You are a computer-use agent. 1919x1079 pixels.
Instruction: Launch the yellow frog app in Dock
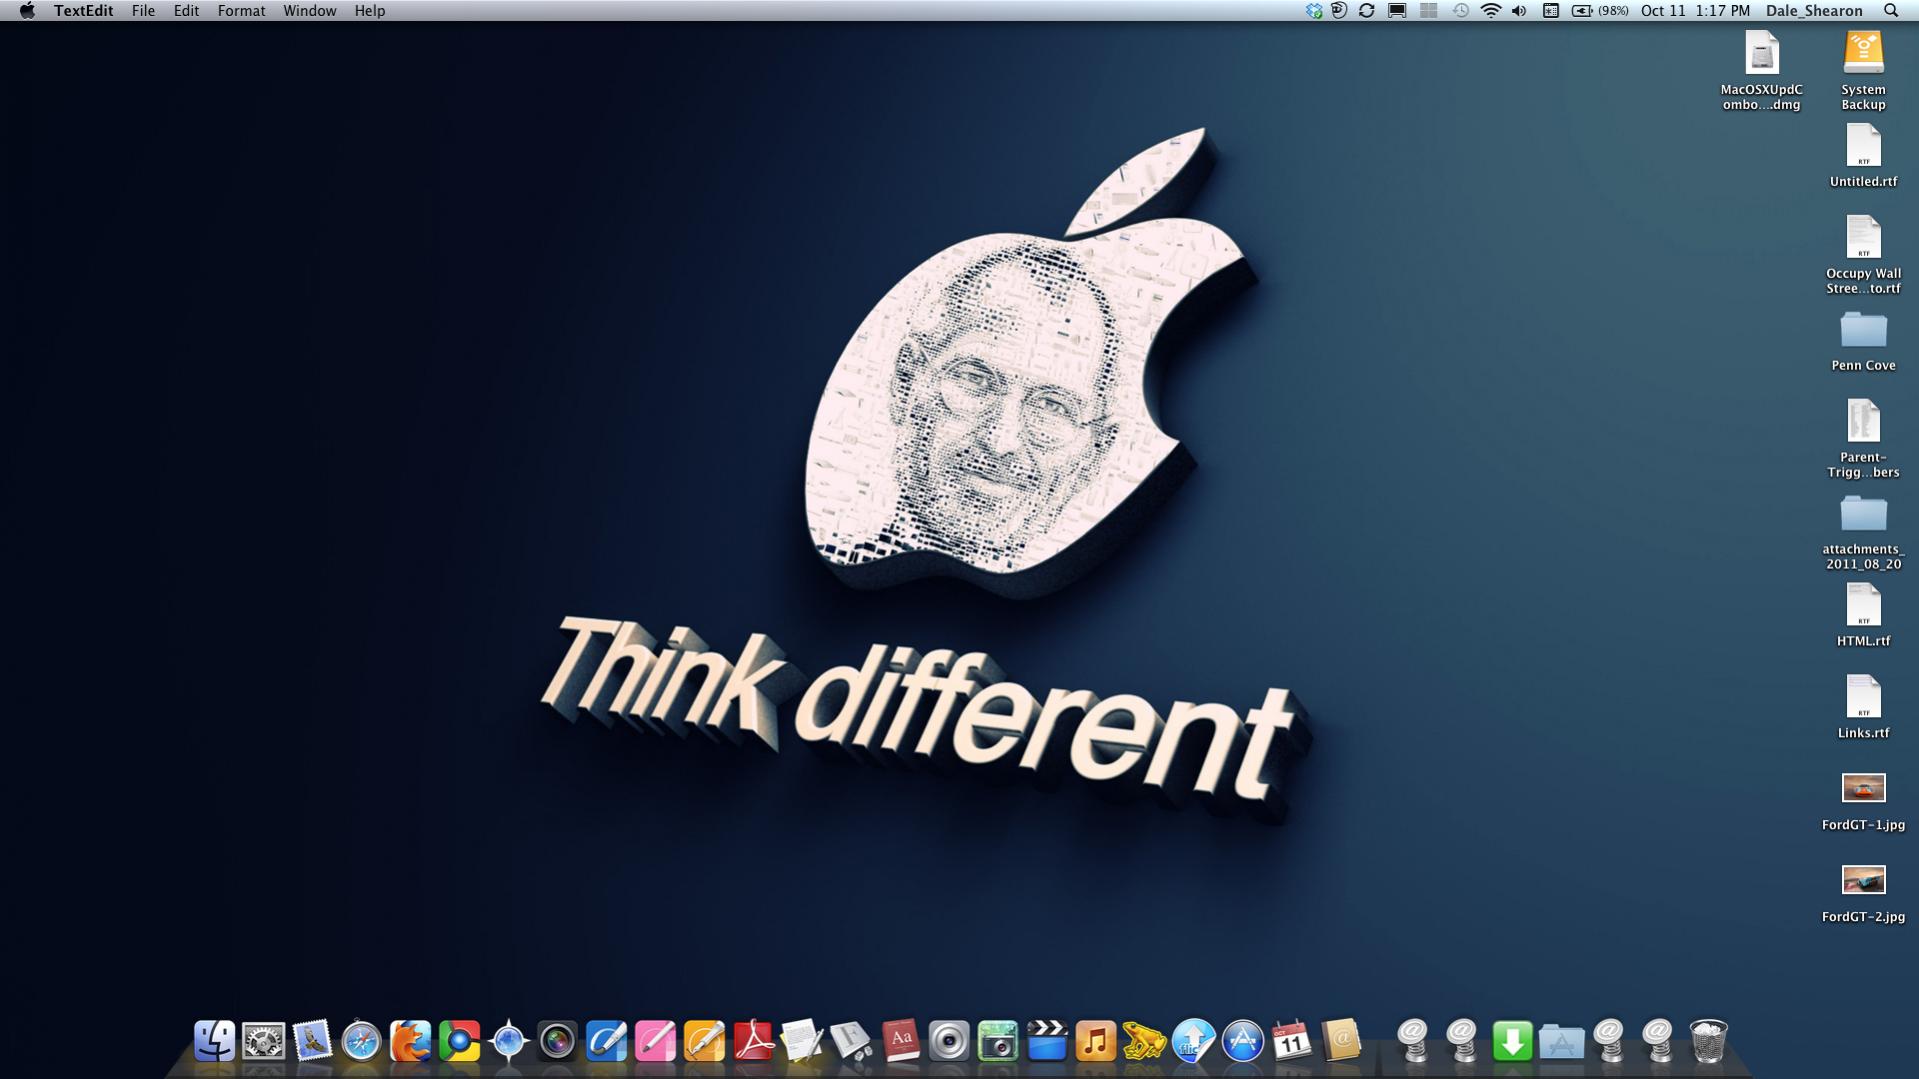(x=1145, y=1041)
